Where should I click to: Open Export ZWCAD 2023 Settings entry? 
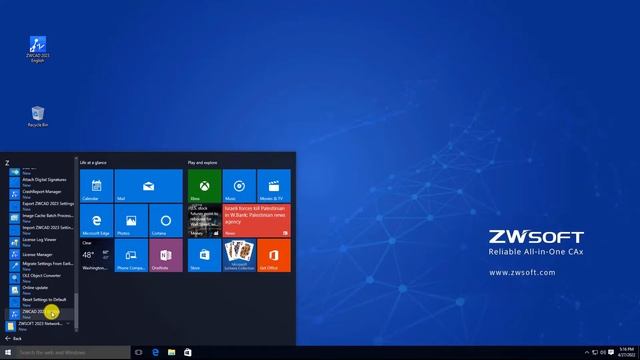pyautogui.click(x=41, y=206)
